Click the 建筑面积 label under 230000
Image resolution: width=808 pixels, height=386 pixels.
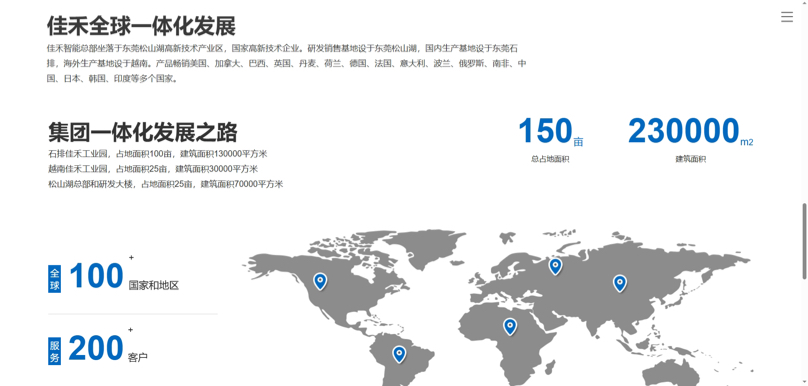pyautogui.click(x=691, y=159)
